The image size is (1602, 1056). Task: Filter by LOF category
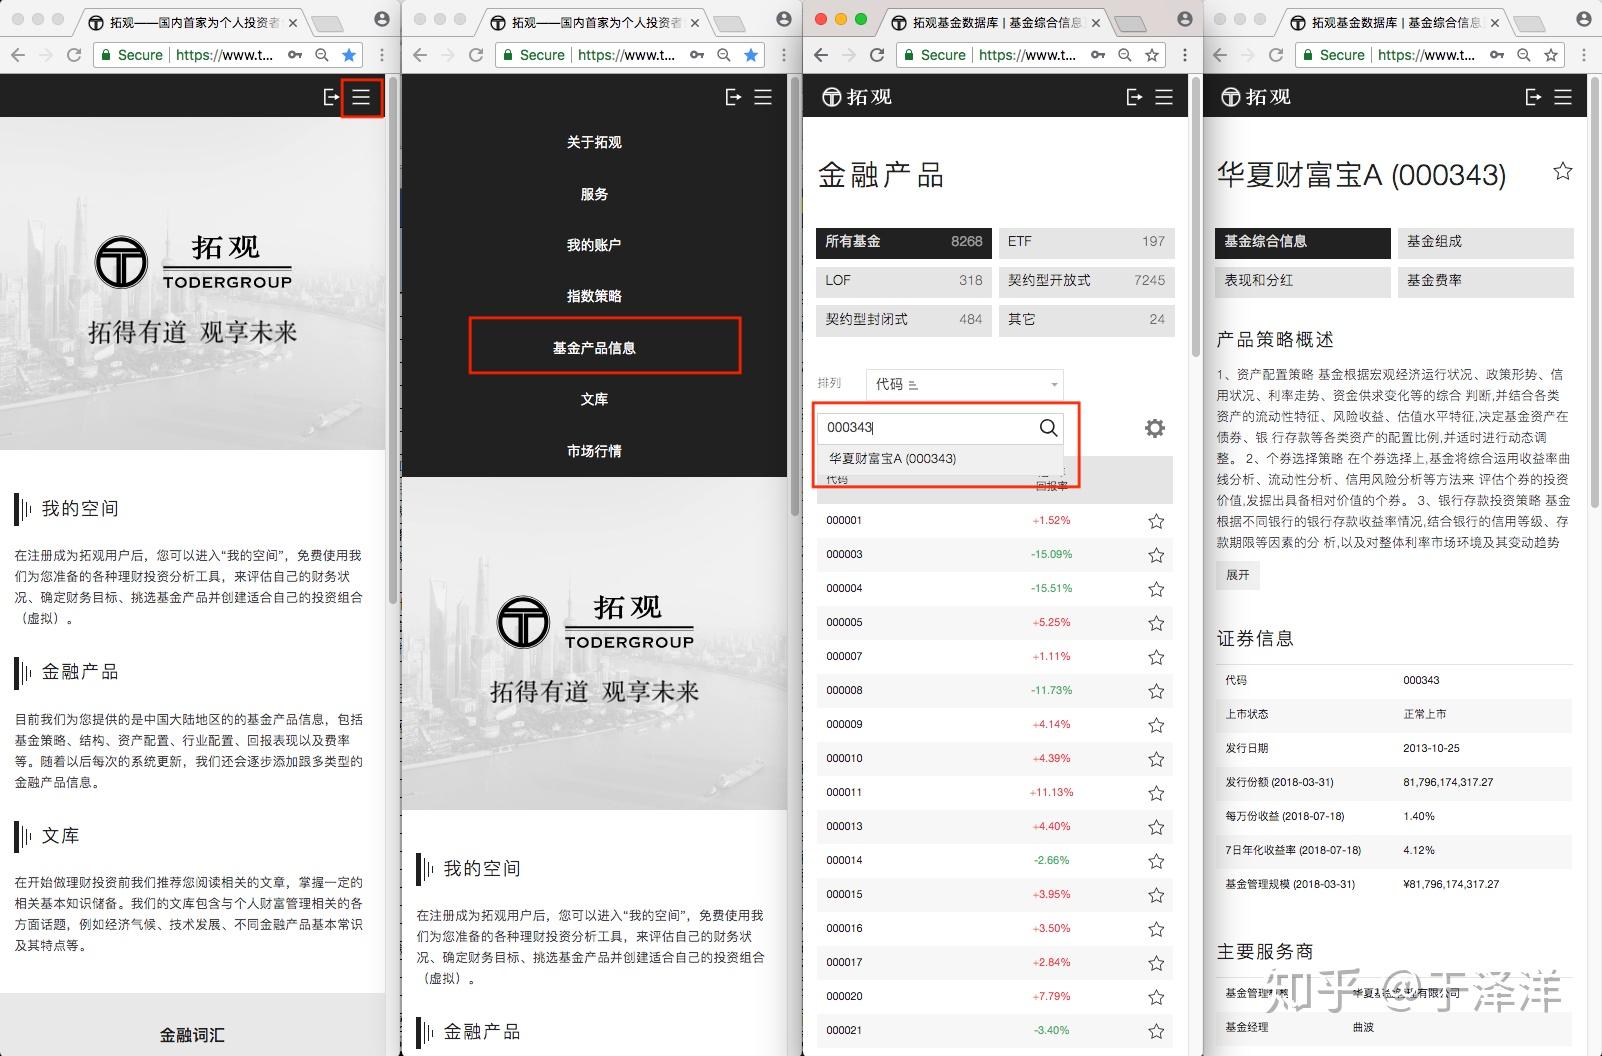click(904, 281)
